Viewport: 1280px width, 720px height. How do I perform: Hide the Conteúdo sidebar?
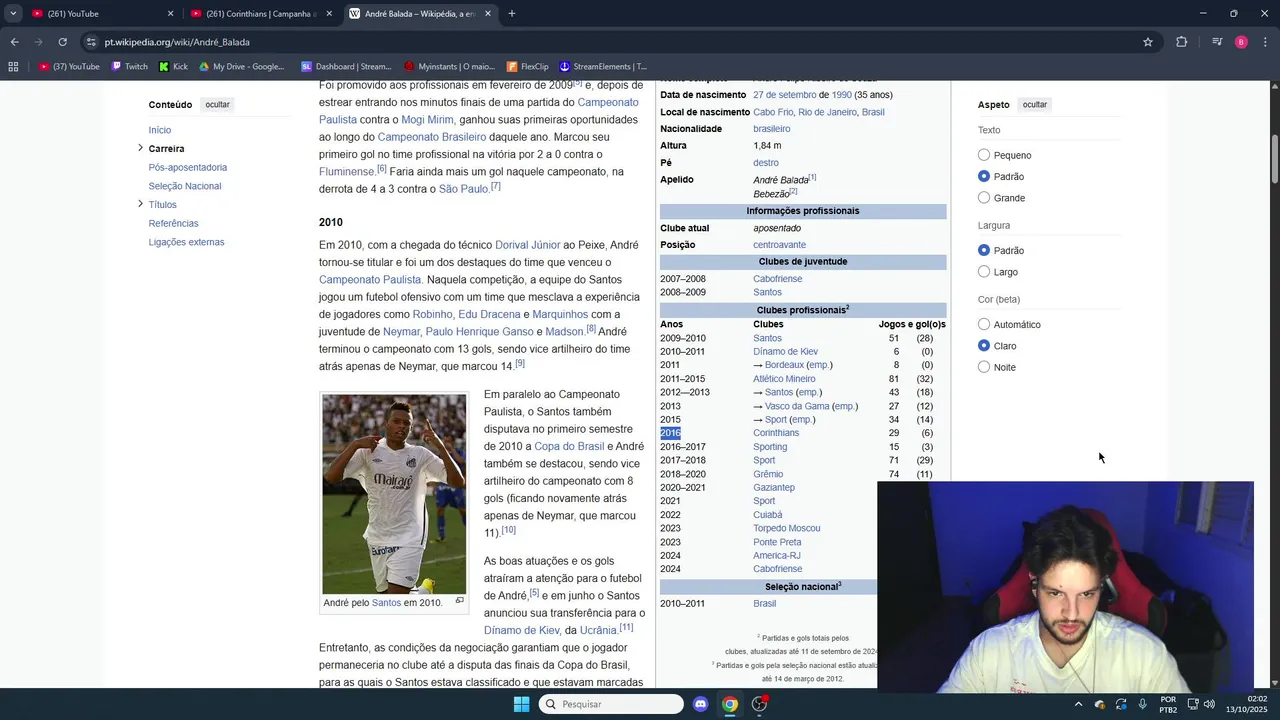217,105
